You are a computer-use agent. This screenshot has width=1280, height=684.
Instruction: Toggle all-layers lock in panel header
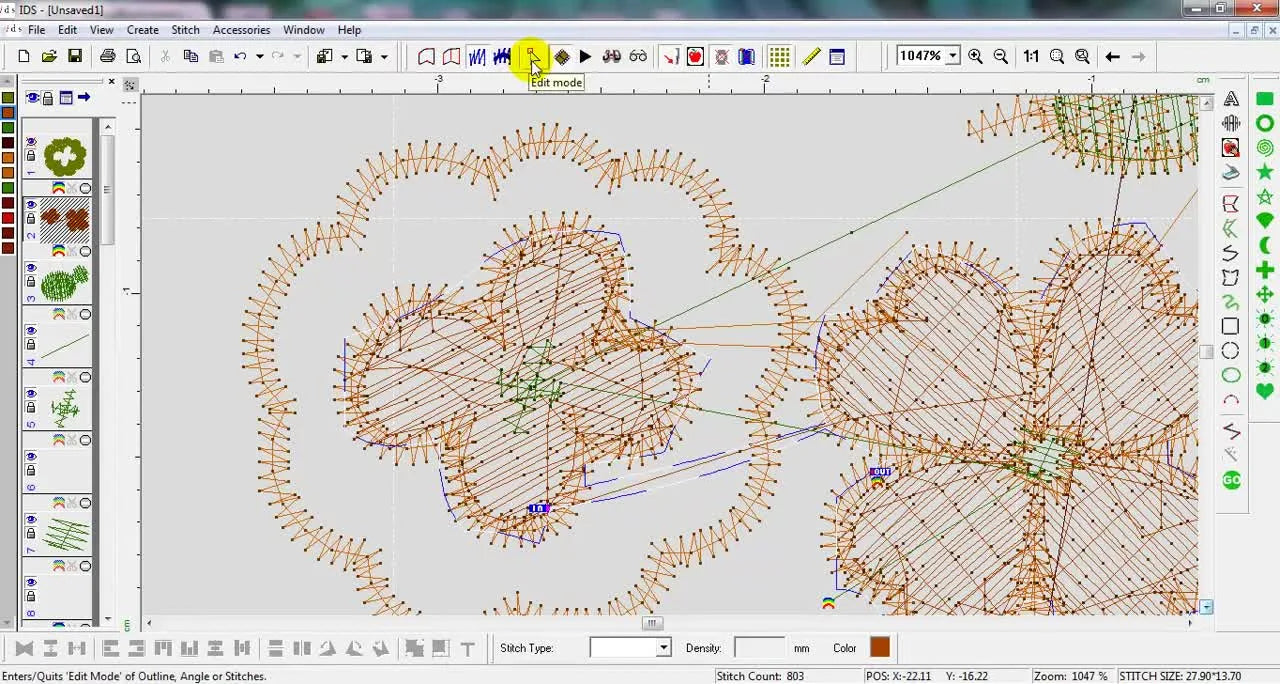pos(48,98)
